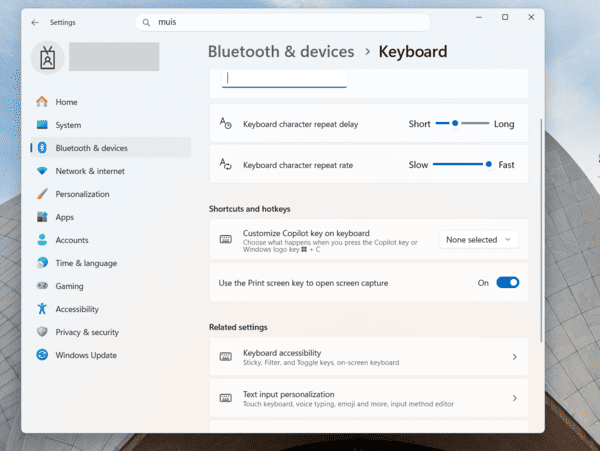The width and height of the screenshot is (600, 451).
Task: Click the Time & language globe icon
Action: [42, 263]
